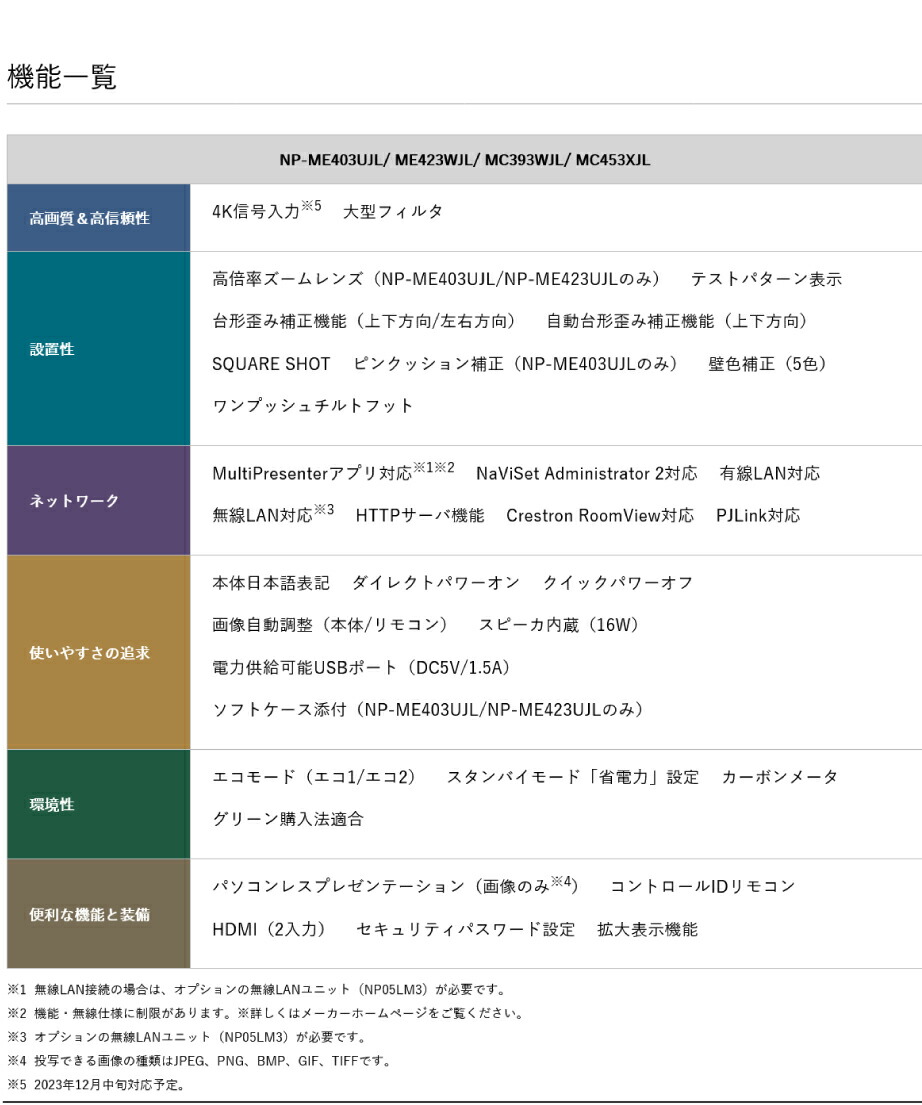Click 本体日本語表記 entry
922x1105 pixels.
(x=271, y=583)
